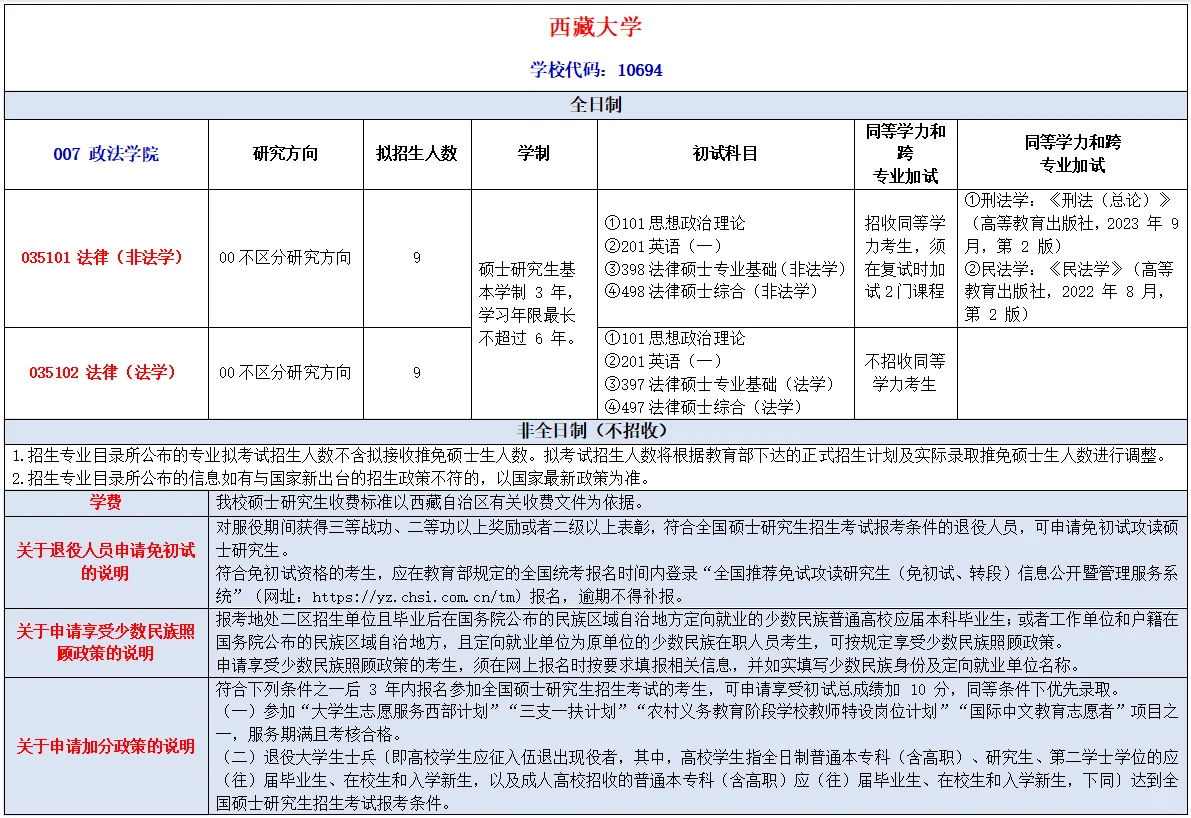This screenshot has height=818, width=1191.
Task: Click the 初试总成绩加10分 sentence
Action: click(x=668, y=690)
